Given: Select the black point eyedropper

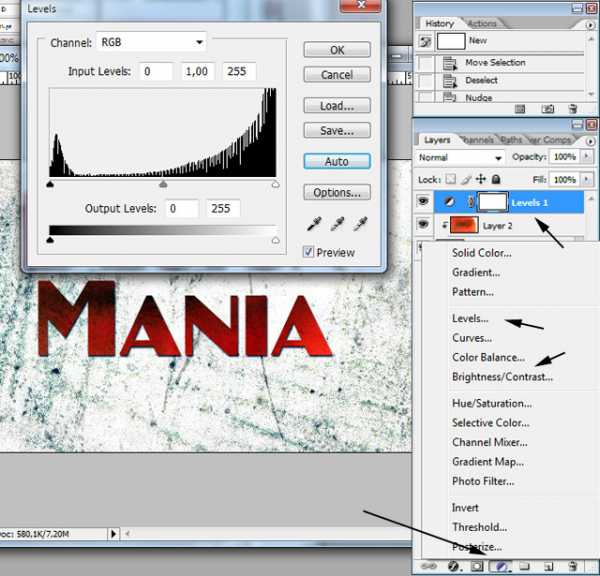Looking at the screenshot, I should [x=311, y=223].
